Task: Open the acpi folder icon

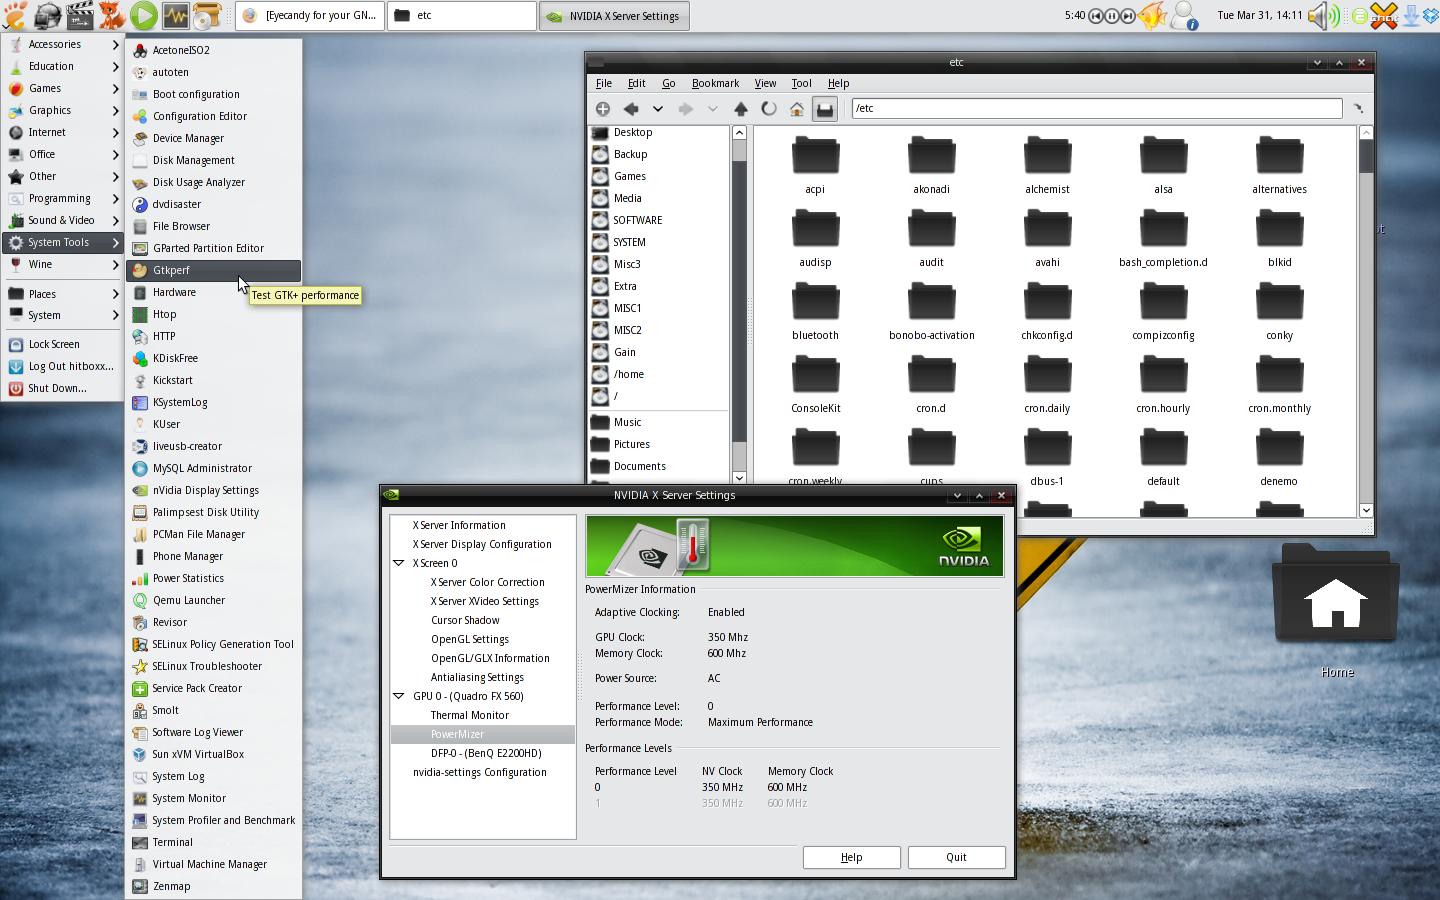Action: click(815, 157)
